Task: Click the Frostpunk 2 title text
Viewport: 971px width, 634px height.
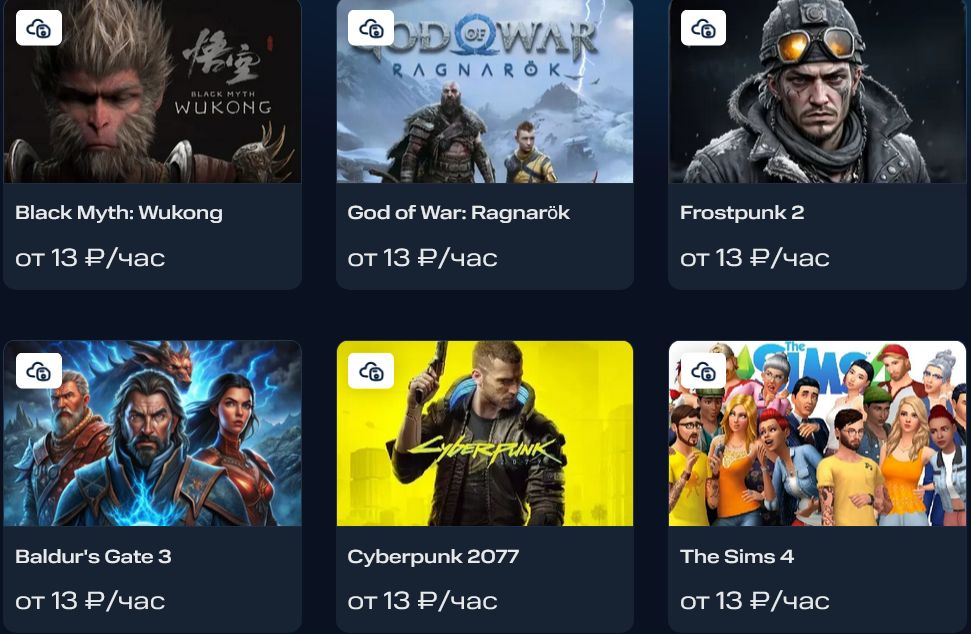Action: point(742,213)
